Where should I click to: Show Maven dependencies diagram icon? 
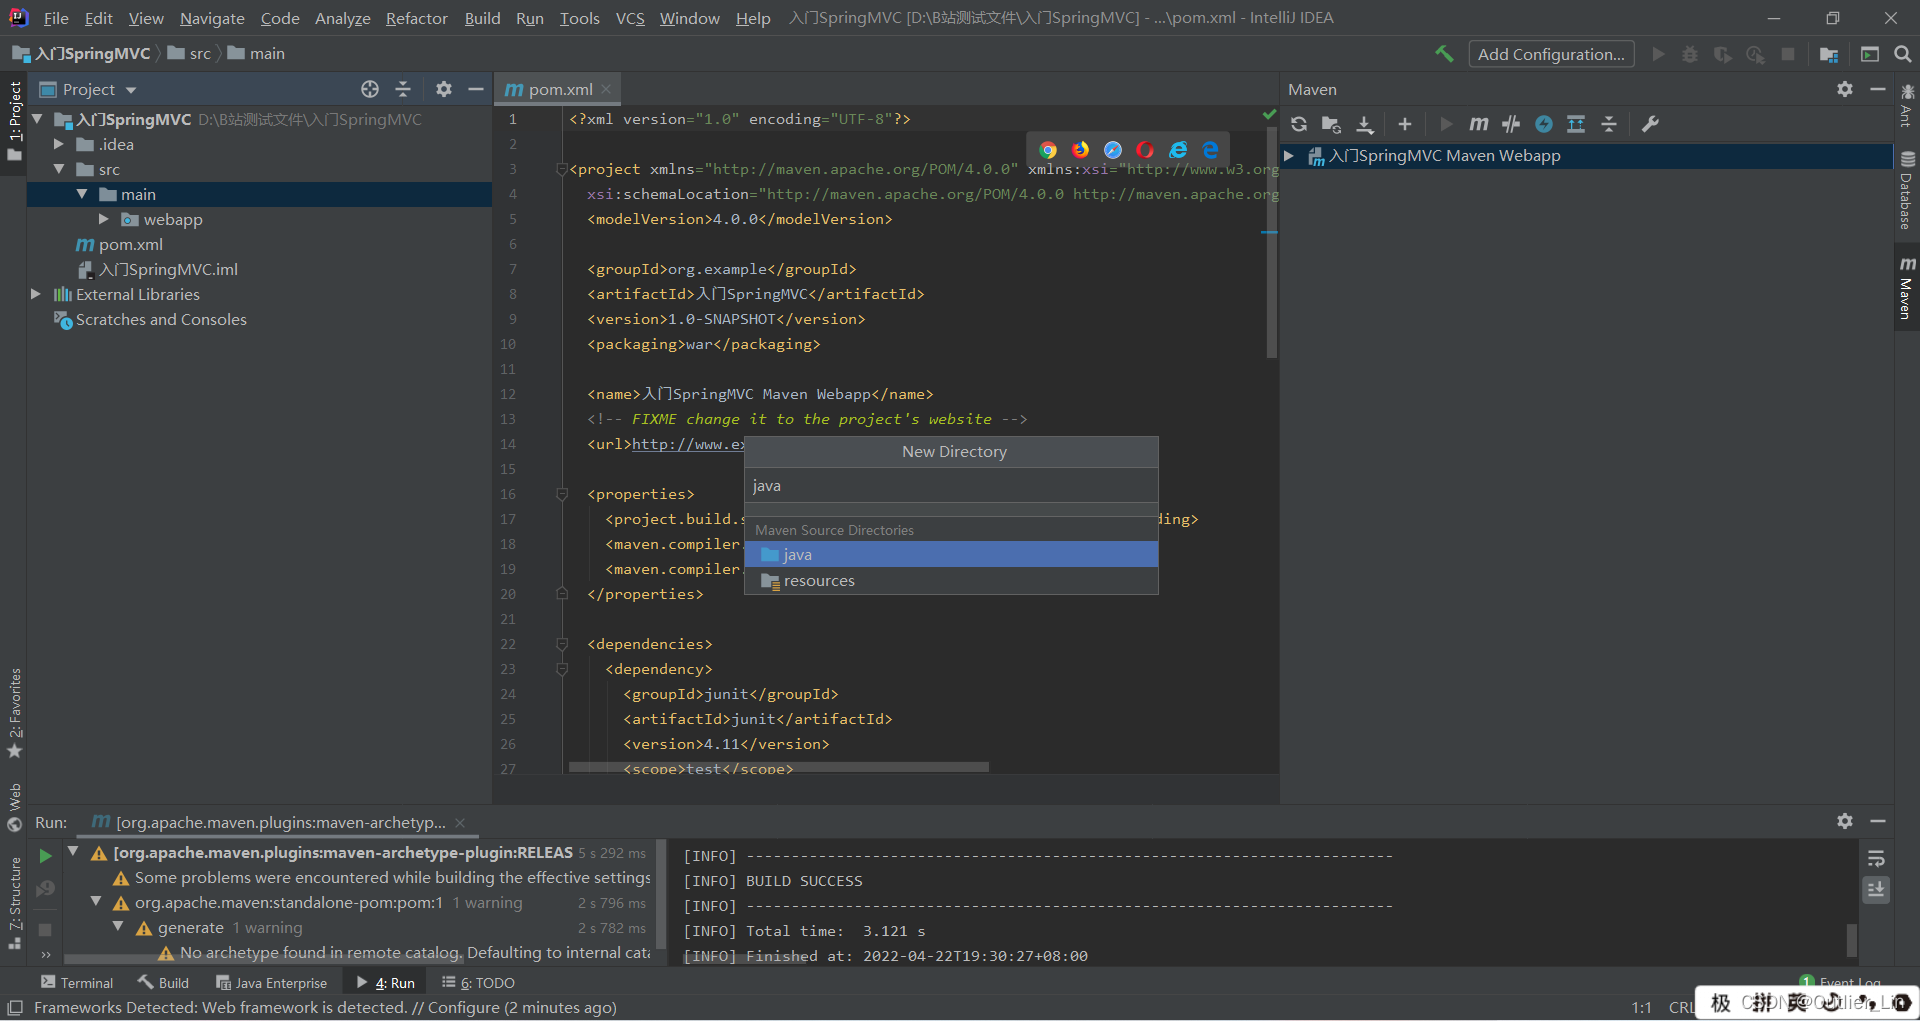point(1576,124)
